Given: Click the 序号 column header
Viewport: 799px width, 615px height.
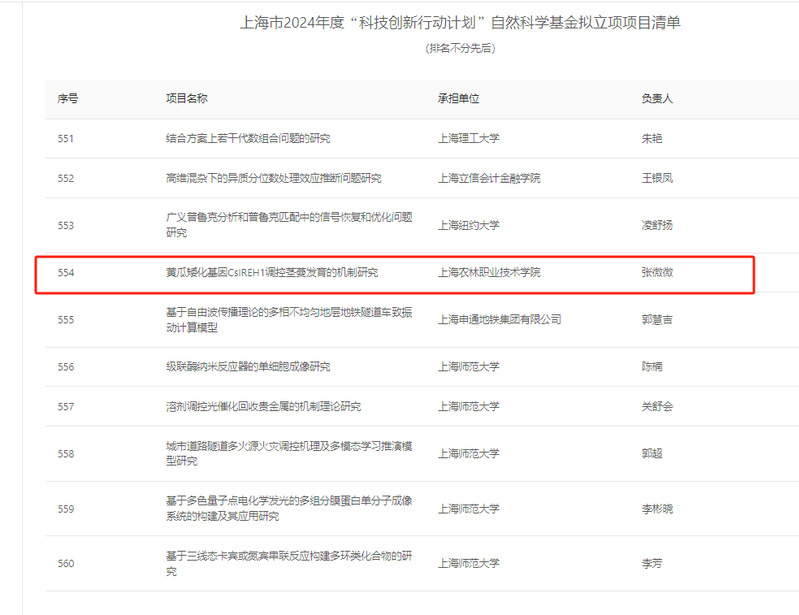Looking at the screenshot, I should [68, 99].
